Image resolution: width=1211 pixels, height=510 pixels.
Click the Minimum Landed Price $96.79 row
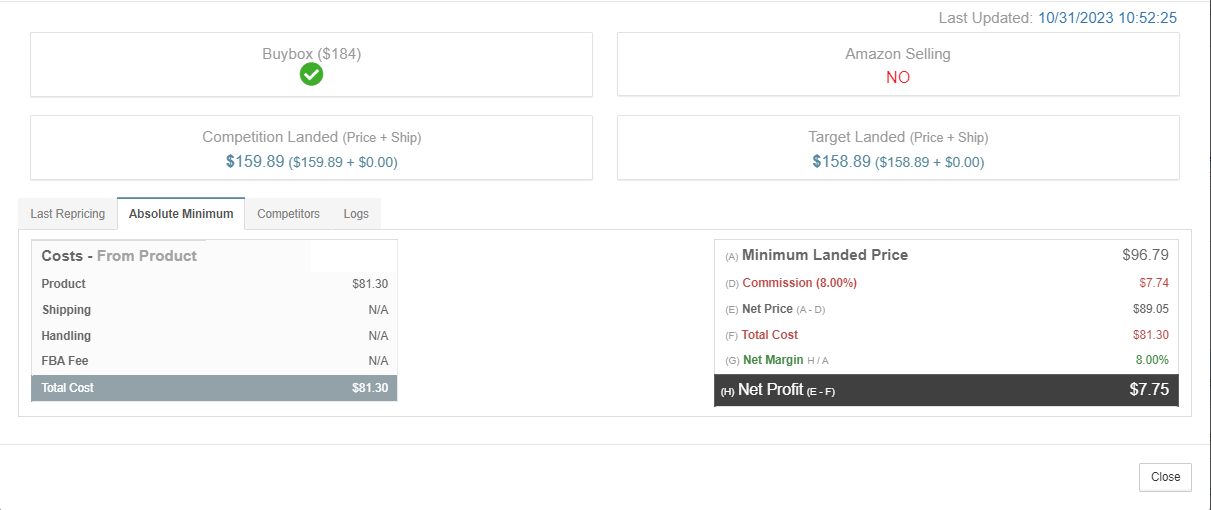946,255
